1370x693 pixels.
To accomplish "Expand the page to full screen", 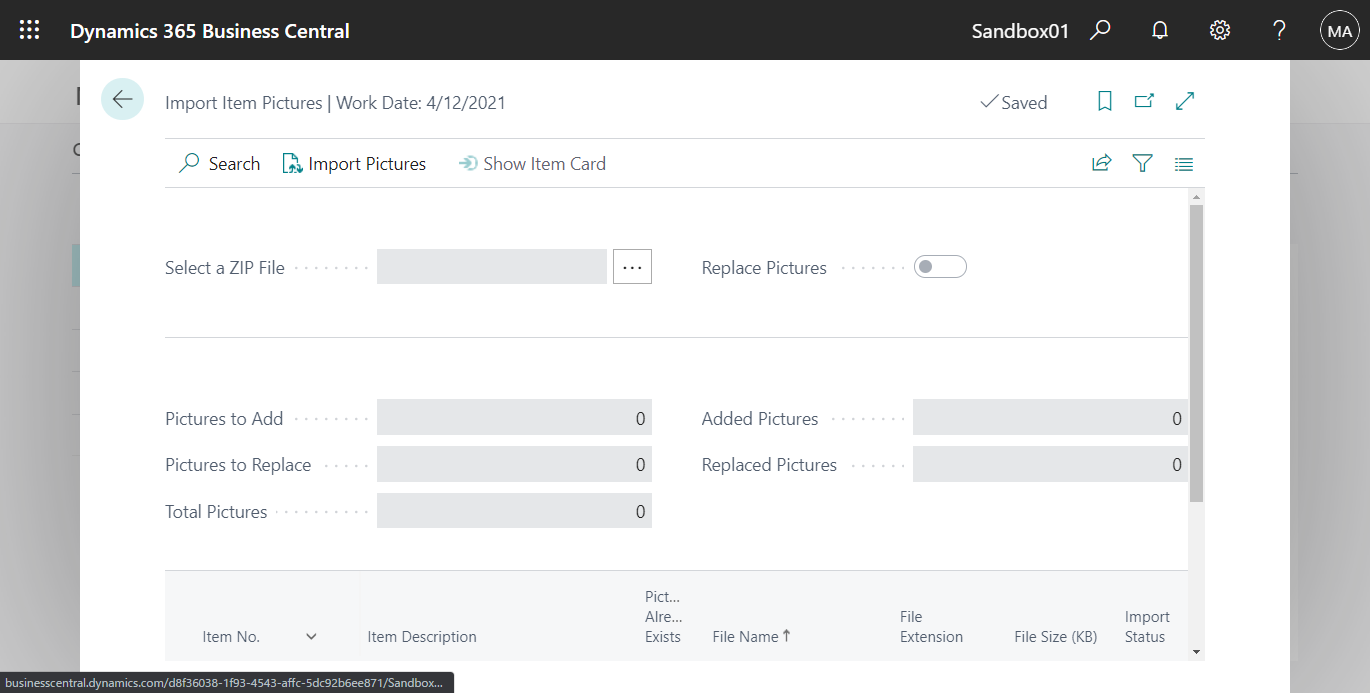I will (1184, 101).
